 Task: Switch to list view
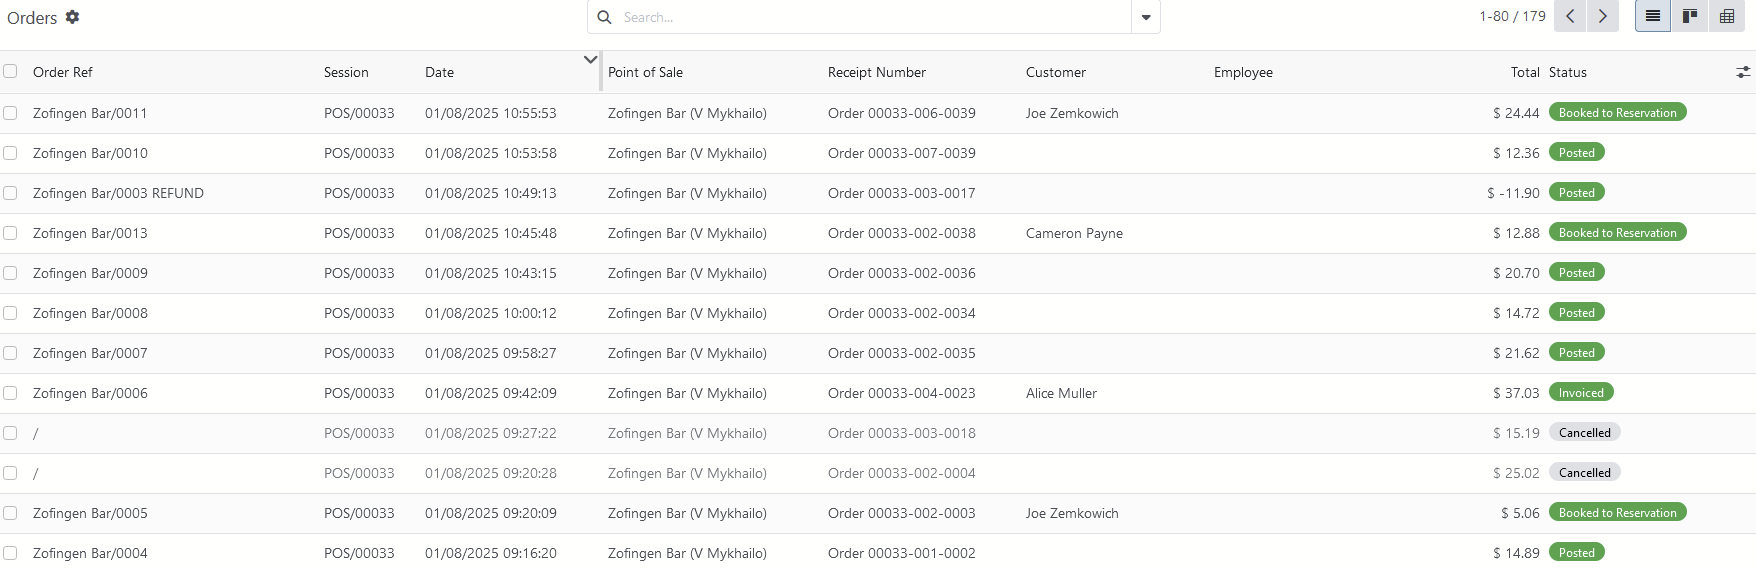(1653, 16)
